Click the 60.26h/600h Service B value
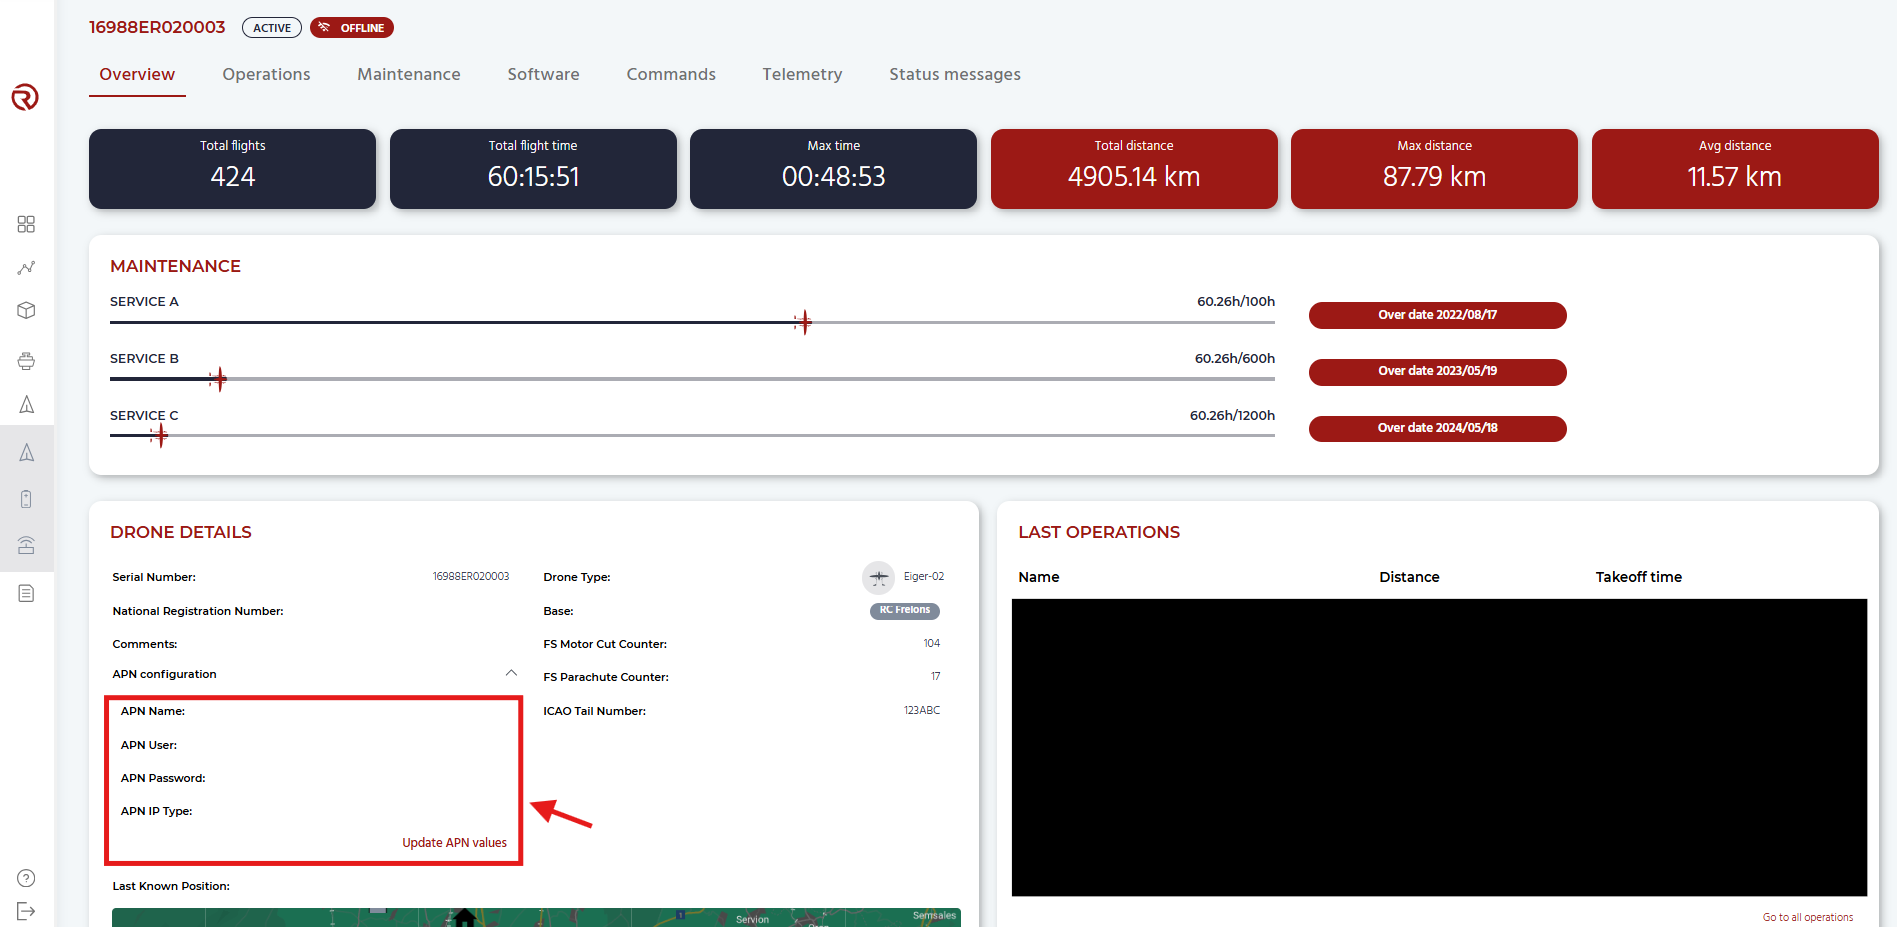The height and width of the screenshot is (927, 1897). (1235, 358)
